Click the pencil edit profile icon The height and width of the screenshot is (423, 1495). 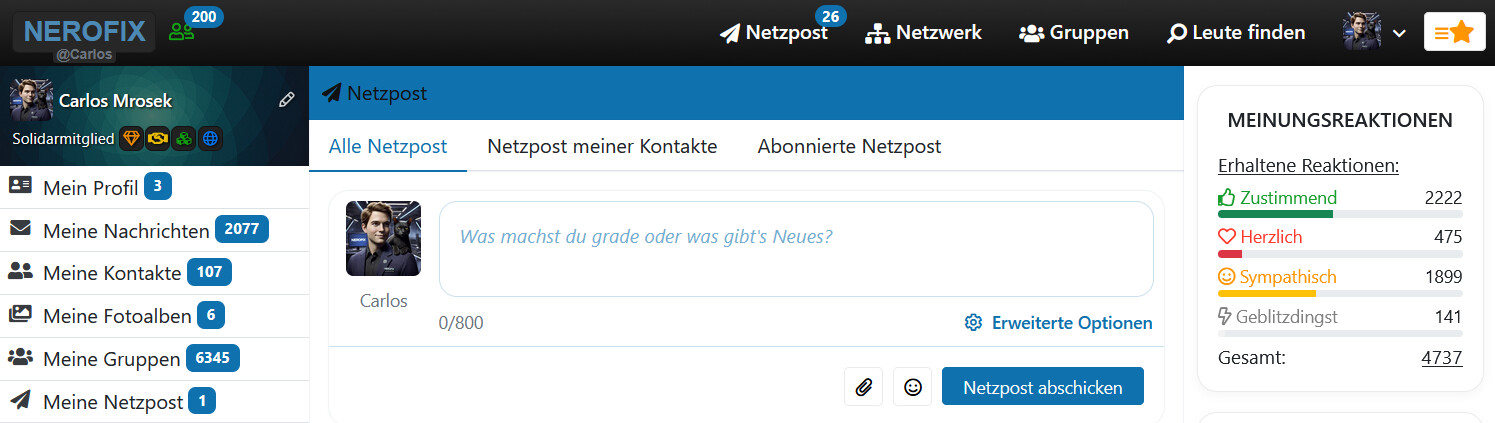[287, 100]
